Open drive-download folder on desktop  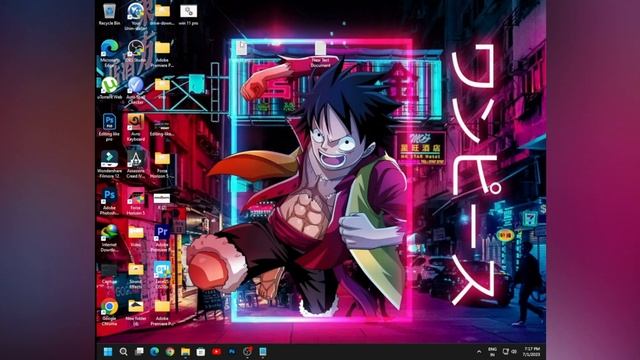point(162,15)
